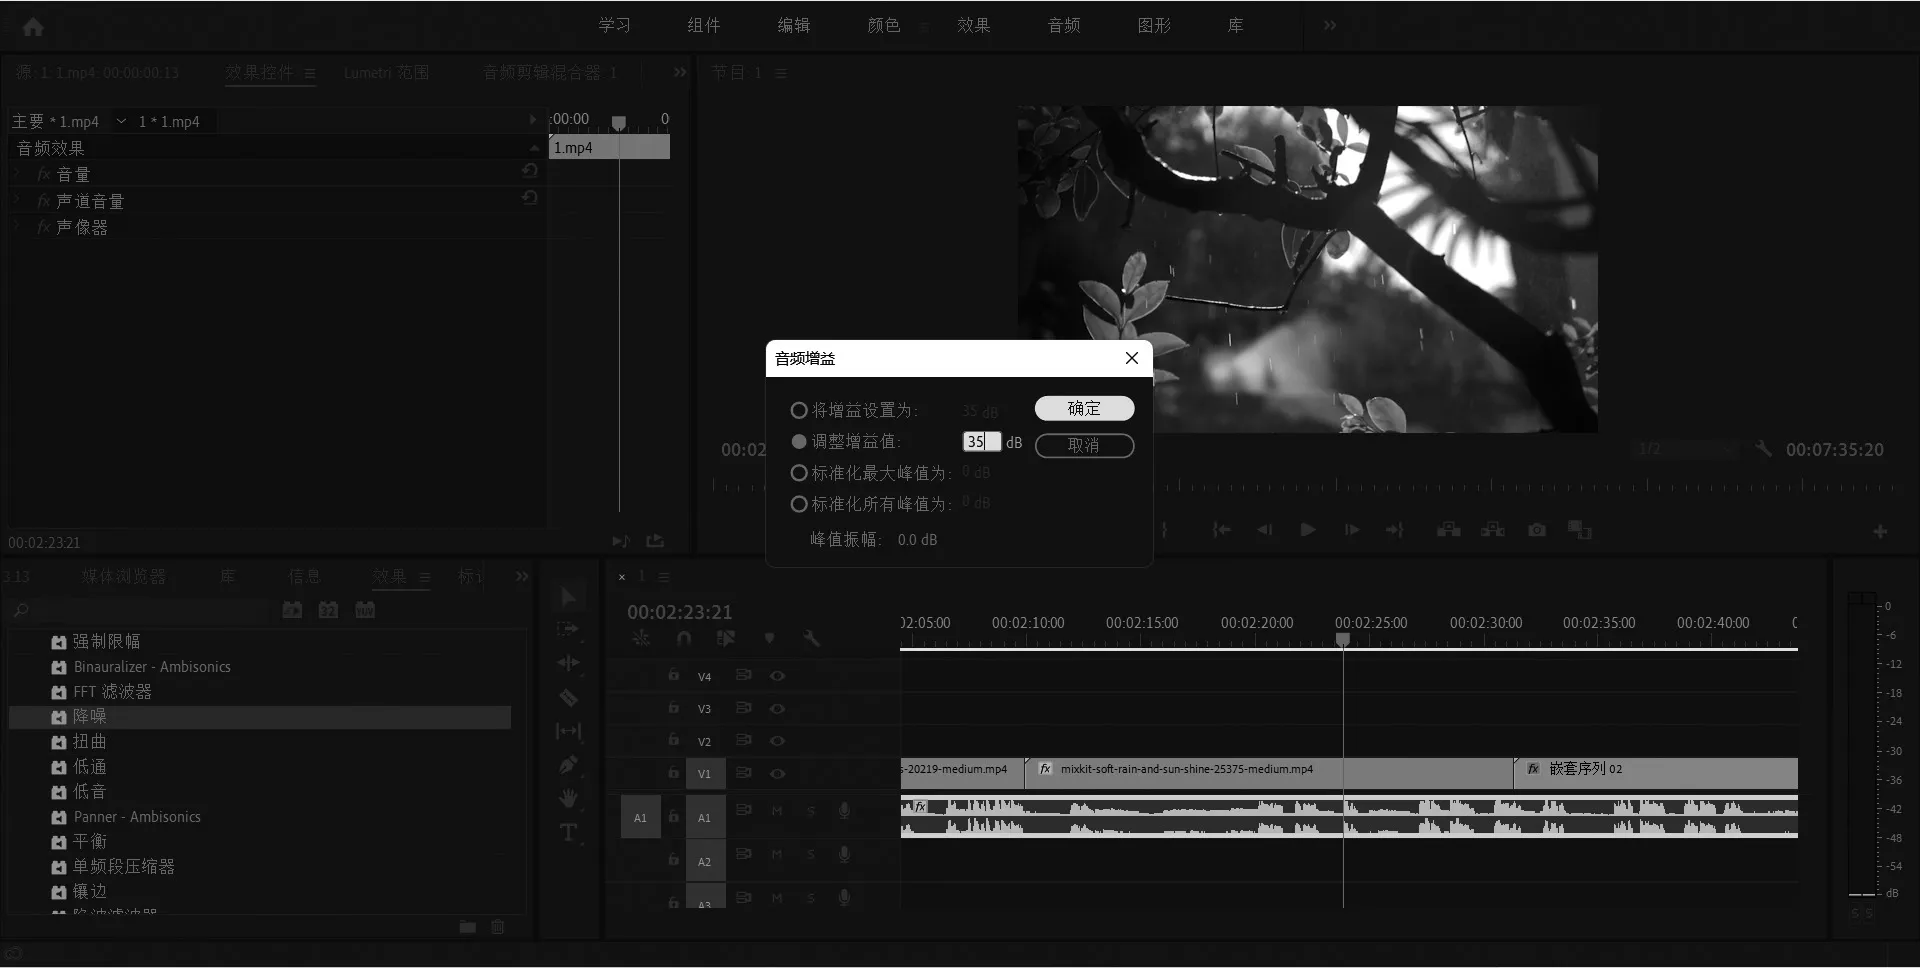The image size is (1920, 968).
Task: Solo audio track A2
Action: pos(811,854)
